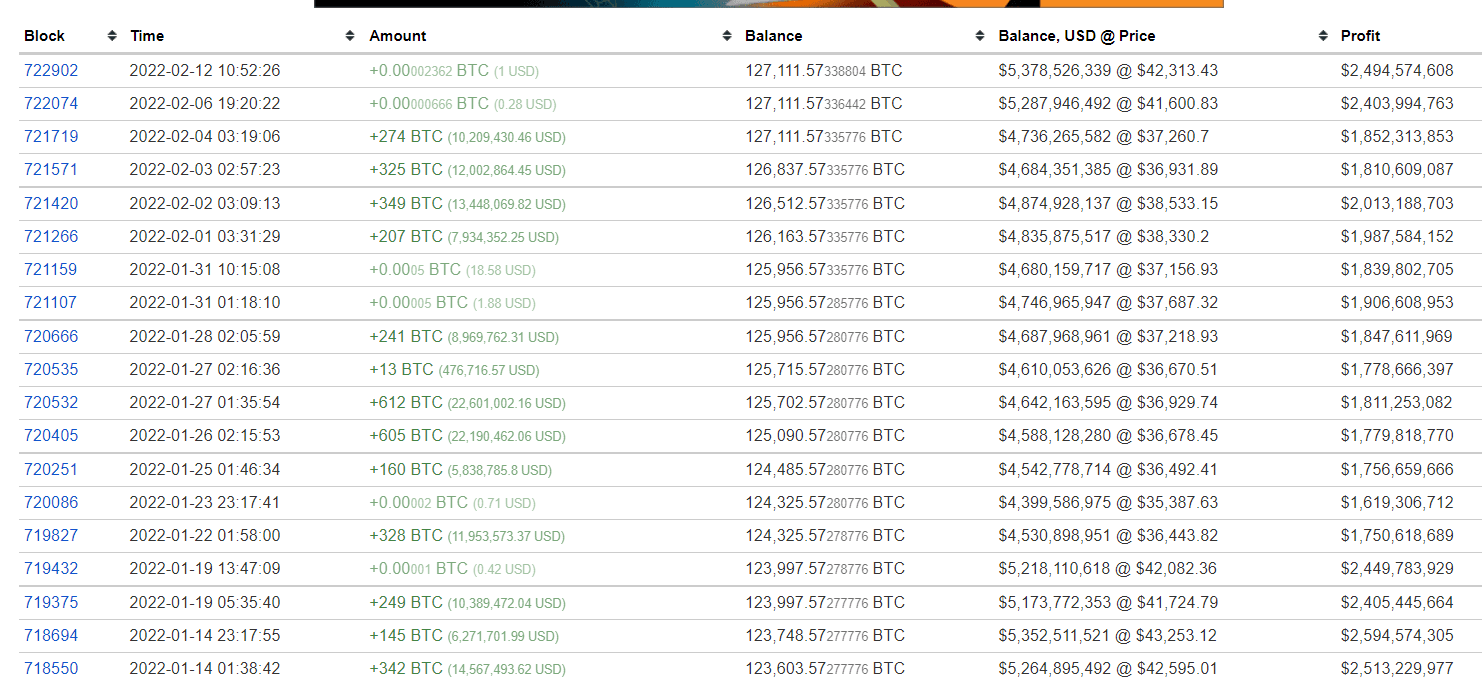Viewport: 1482px width, 681px height.
Task: Open block 721159 link
Action: (51, 270)
